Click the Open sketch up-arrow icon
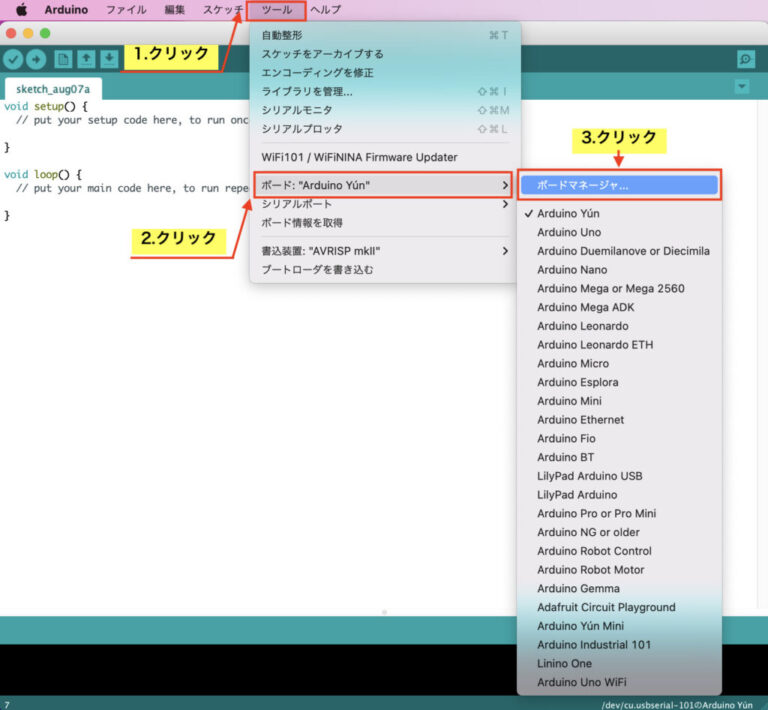The height and width of the screenshot is (710, 768). coord(86,60)
